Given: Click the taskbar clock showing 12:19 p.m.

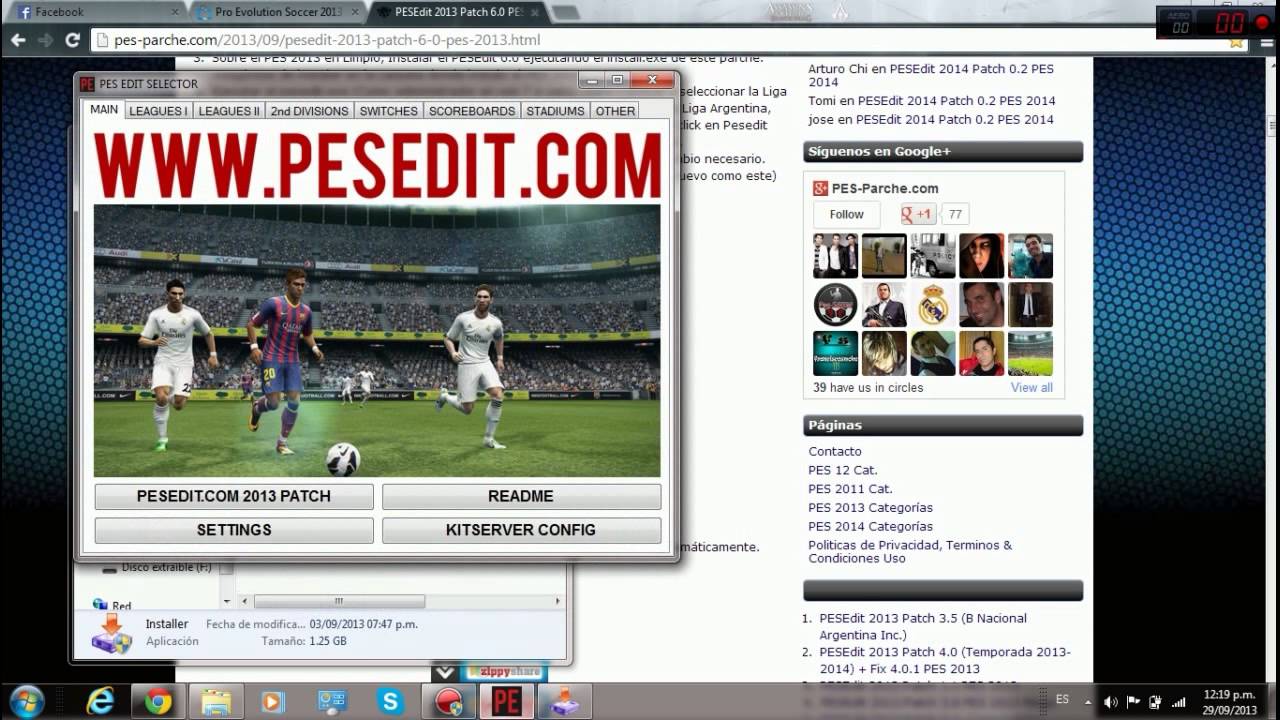Looking at the screenshot, I should click(x=1229, y=701).
